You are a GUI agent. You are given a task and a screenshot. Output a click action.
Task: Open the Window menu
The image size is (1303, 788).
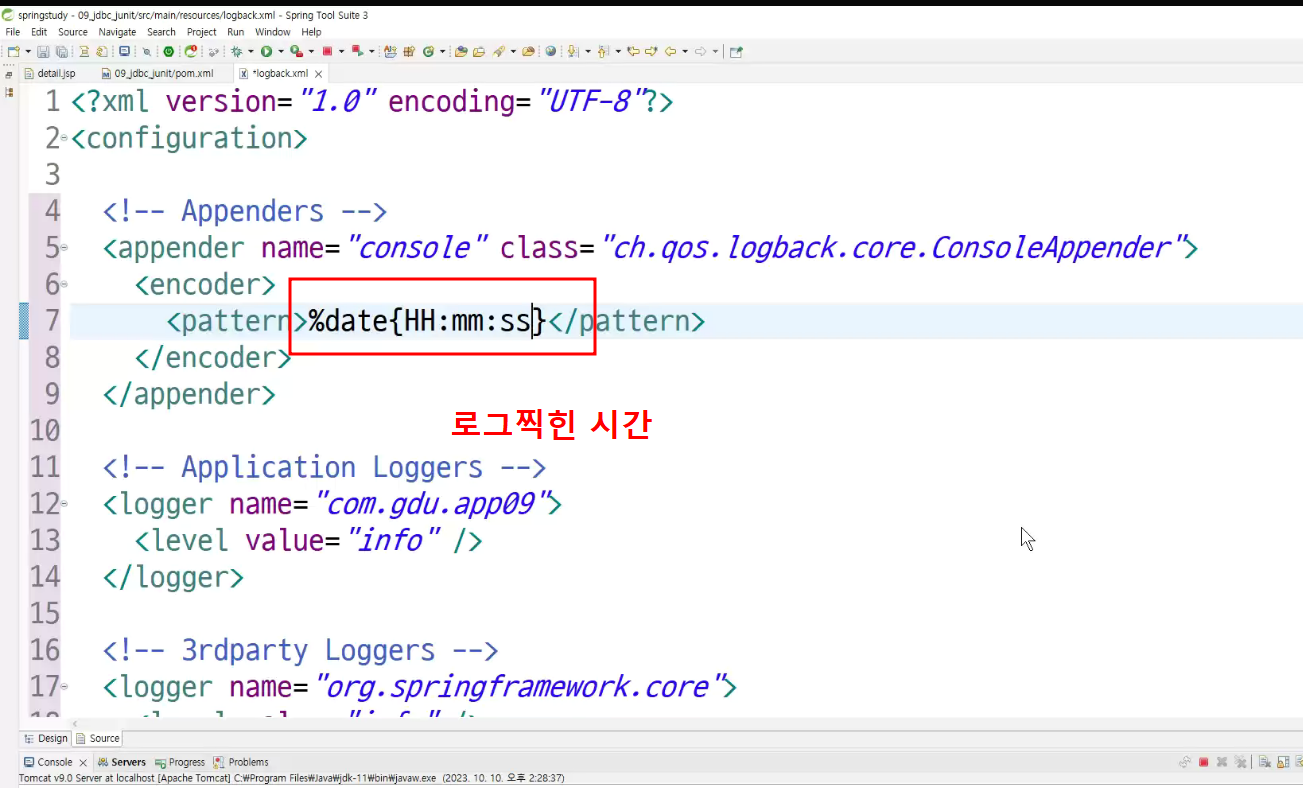273,32
